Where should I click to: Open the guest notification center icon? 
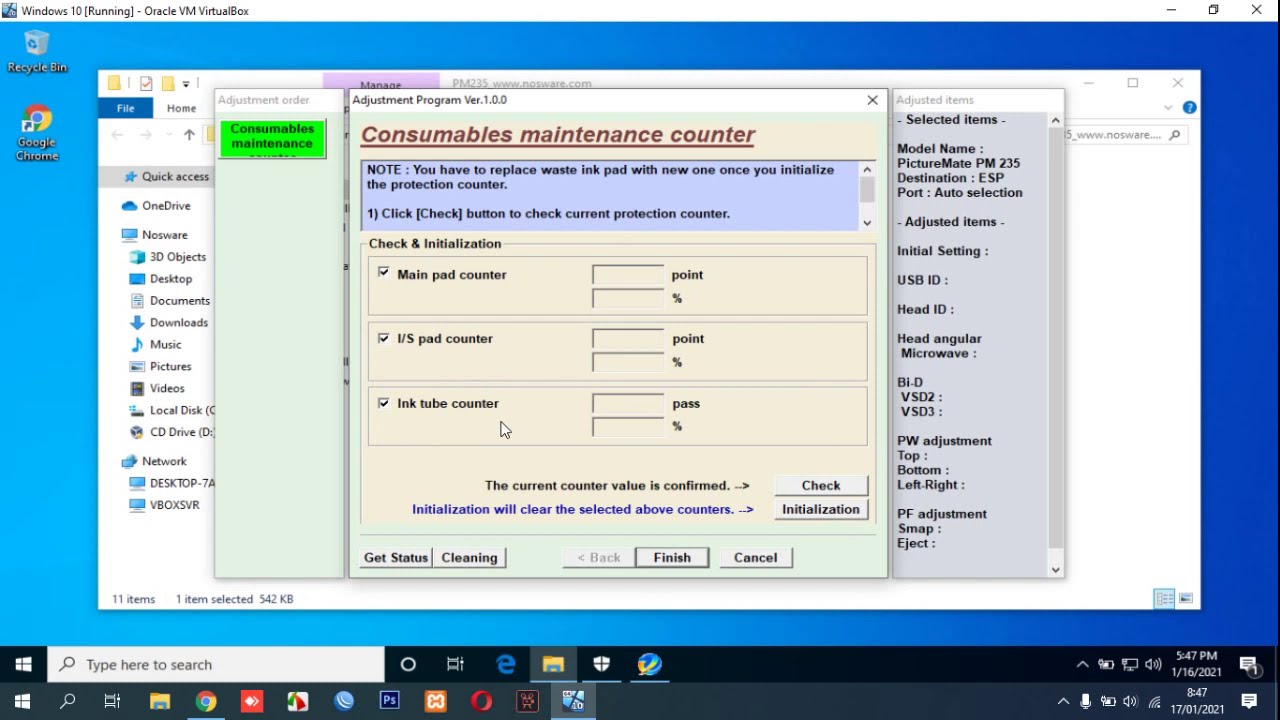point(1249,664)
